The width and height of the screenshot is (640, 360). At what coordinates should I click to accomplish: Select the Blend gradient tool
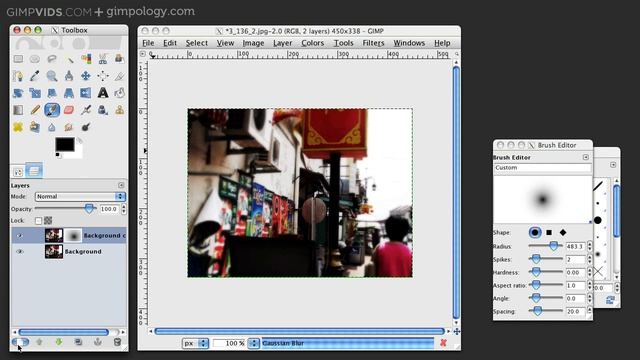coord(18,110)
